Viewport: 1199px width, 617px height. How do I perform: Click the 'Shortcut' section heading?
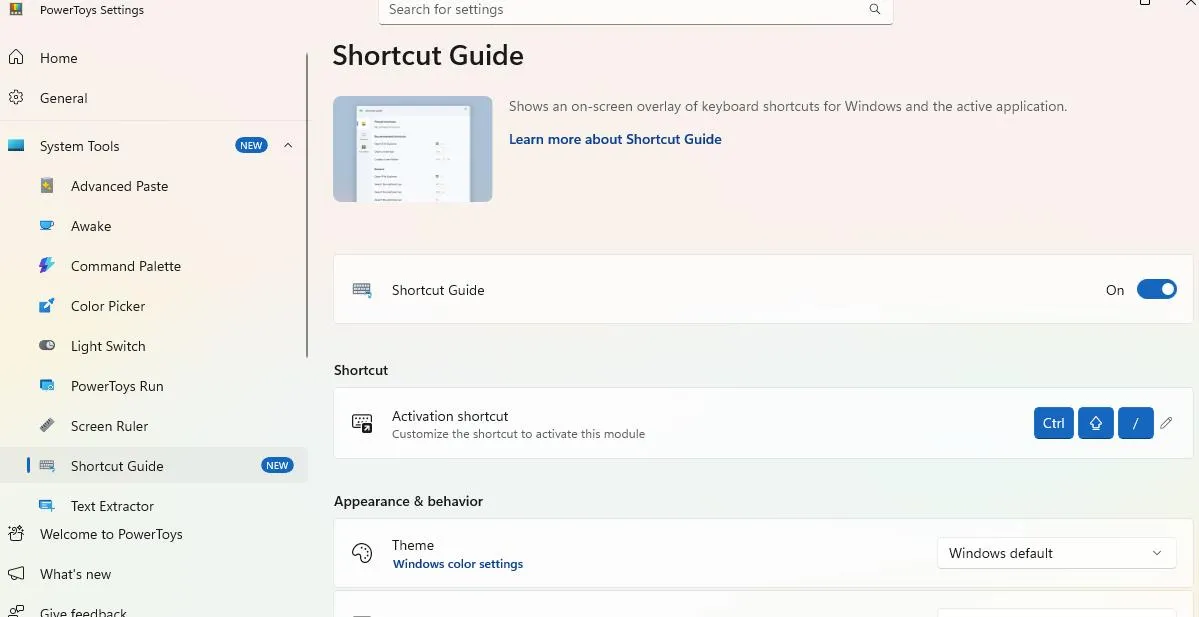(x=361, y=369)
